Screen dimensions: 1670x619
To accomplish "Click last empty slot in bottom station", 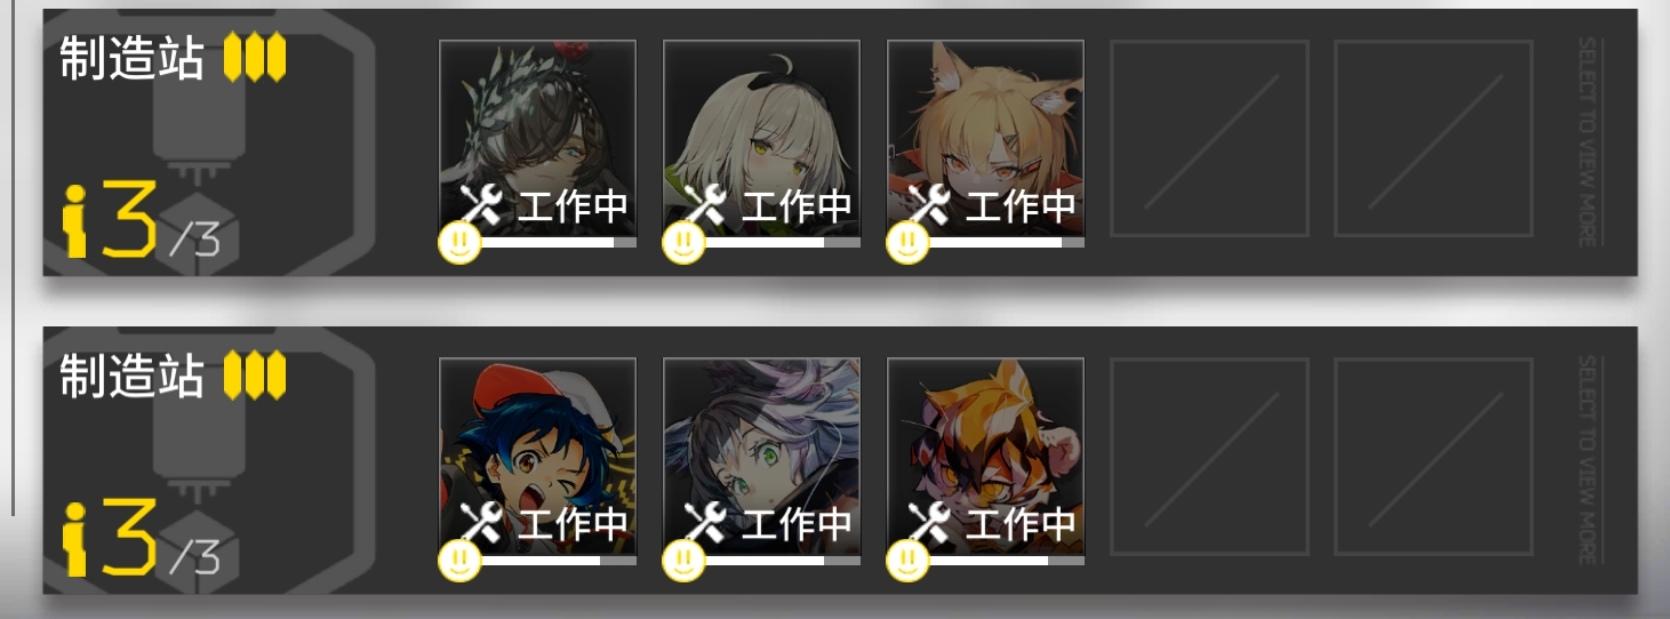I will pos(1434,456).
